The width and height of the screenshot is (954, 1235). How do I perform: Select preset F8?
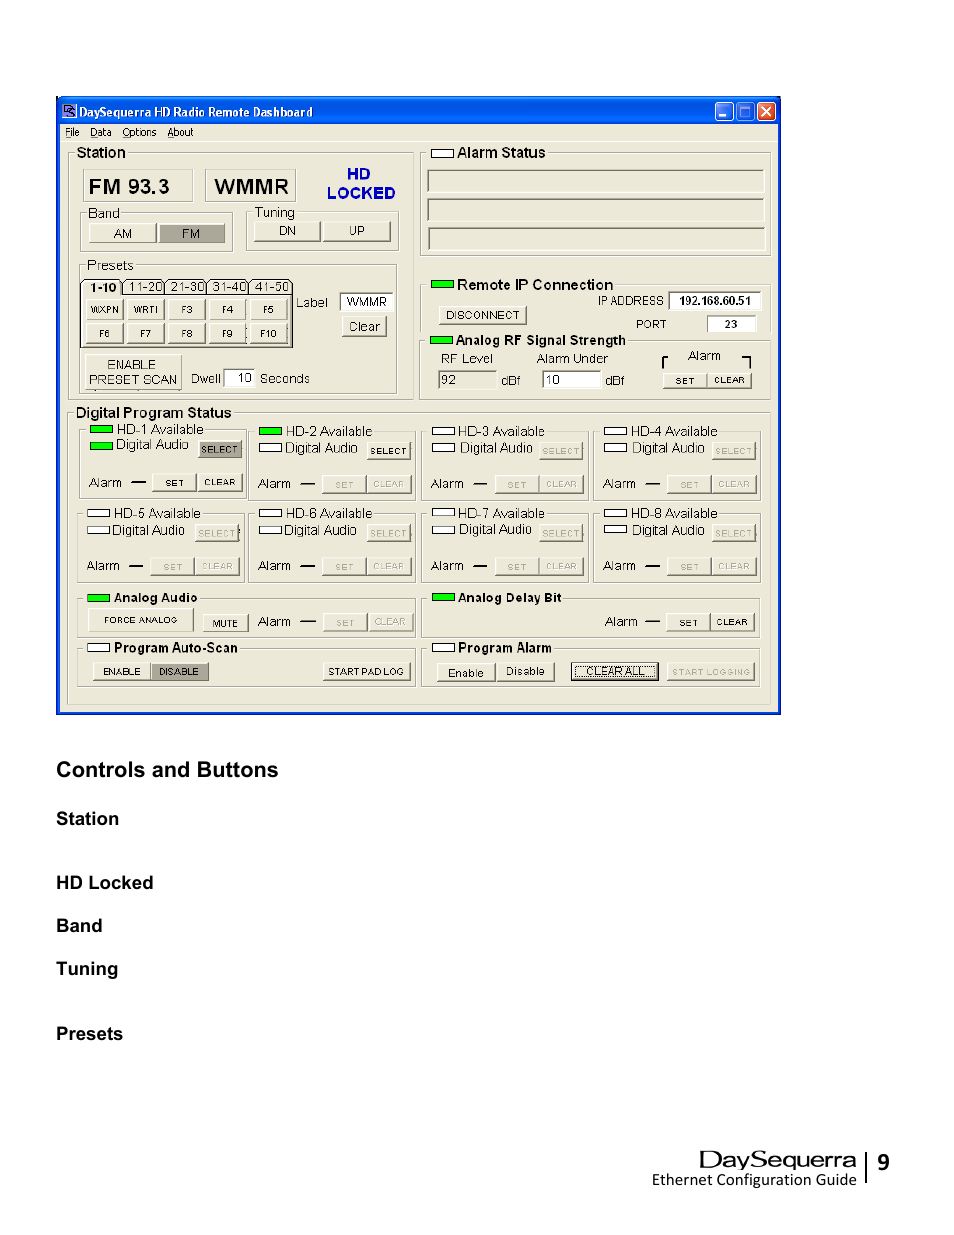187,334
